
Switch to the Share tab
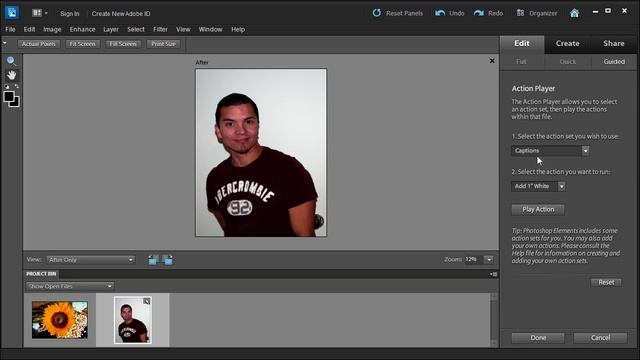coord(614,43)
